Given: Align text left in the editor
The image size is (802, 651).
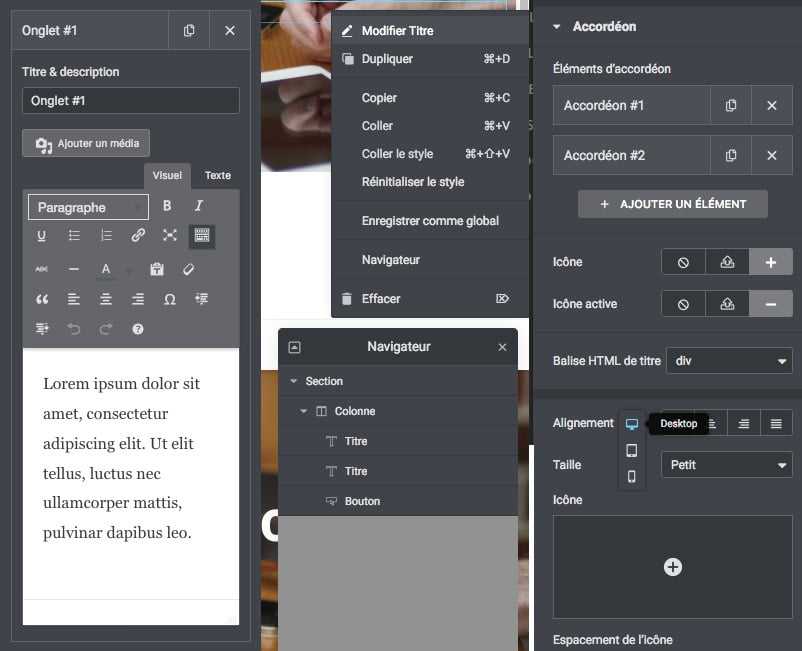Looking at the screenshot, I should 74,299.
